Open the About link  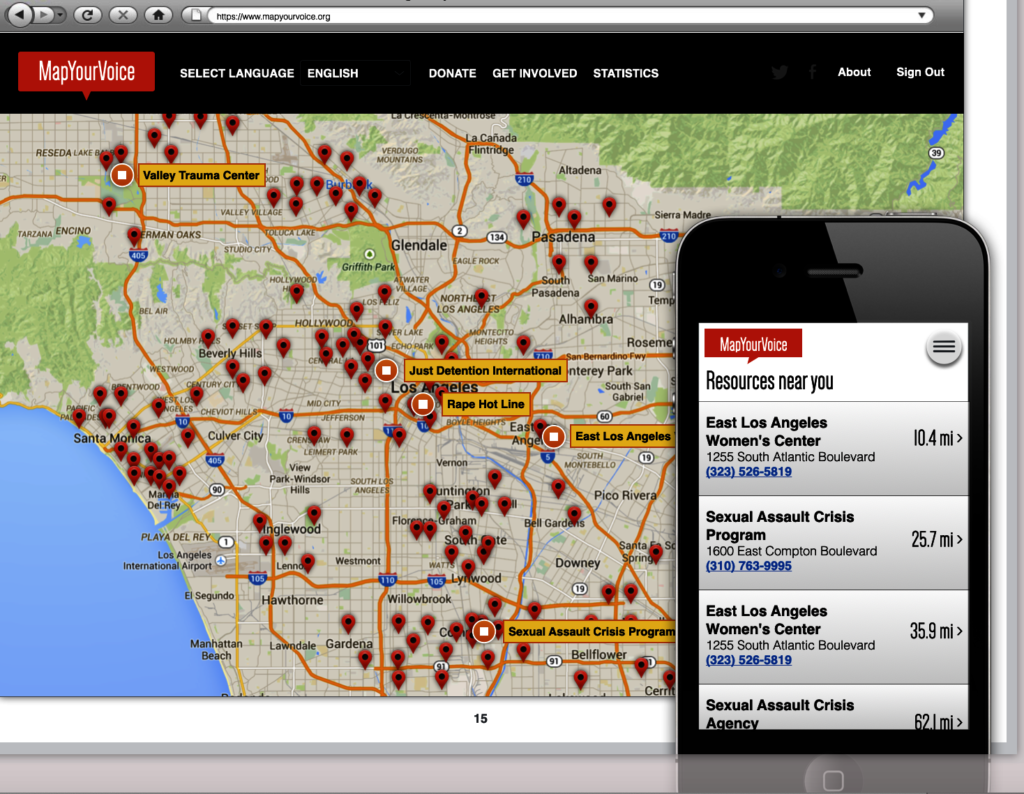pos(854,72)
